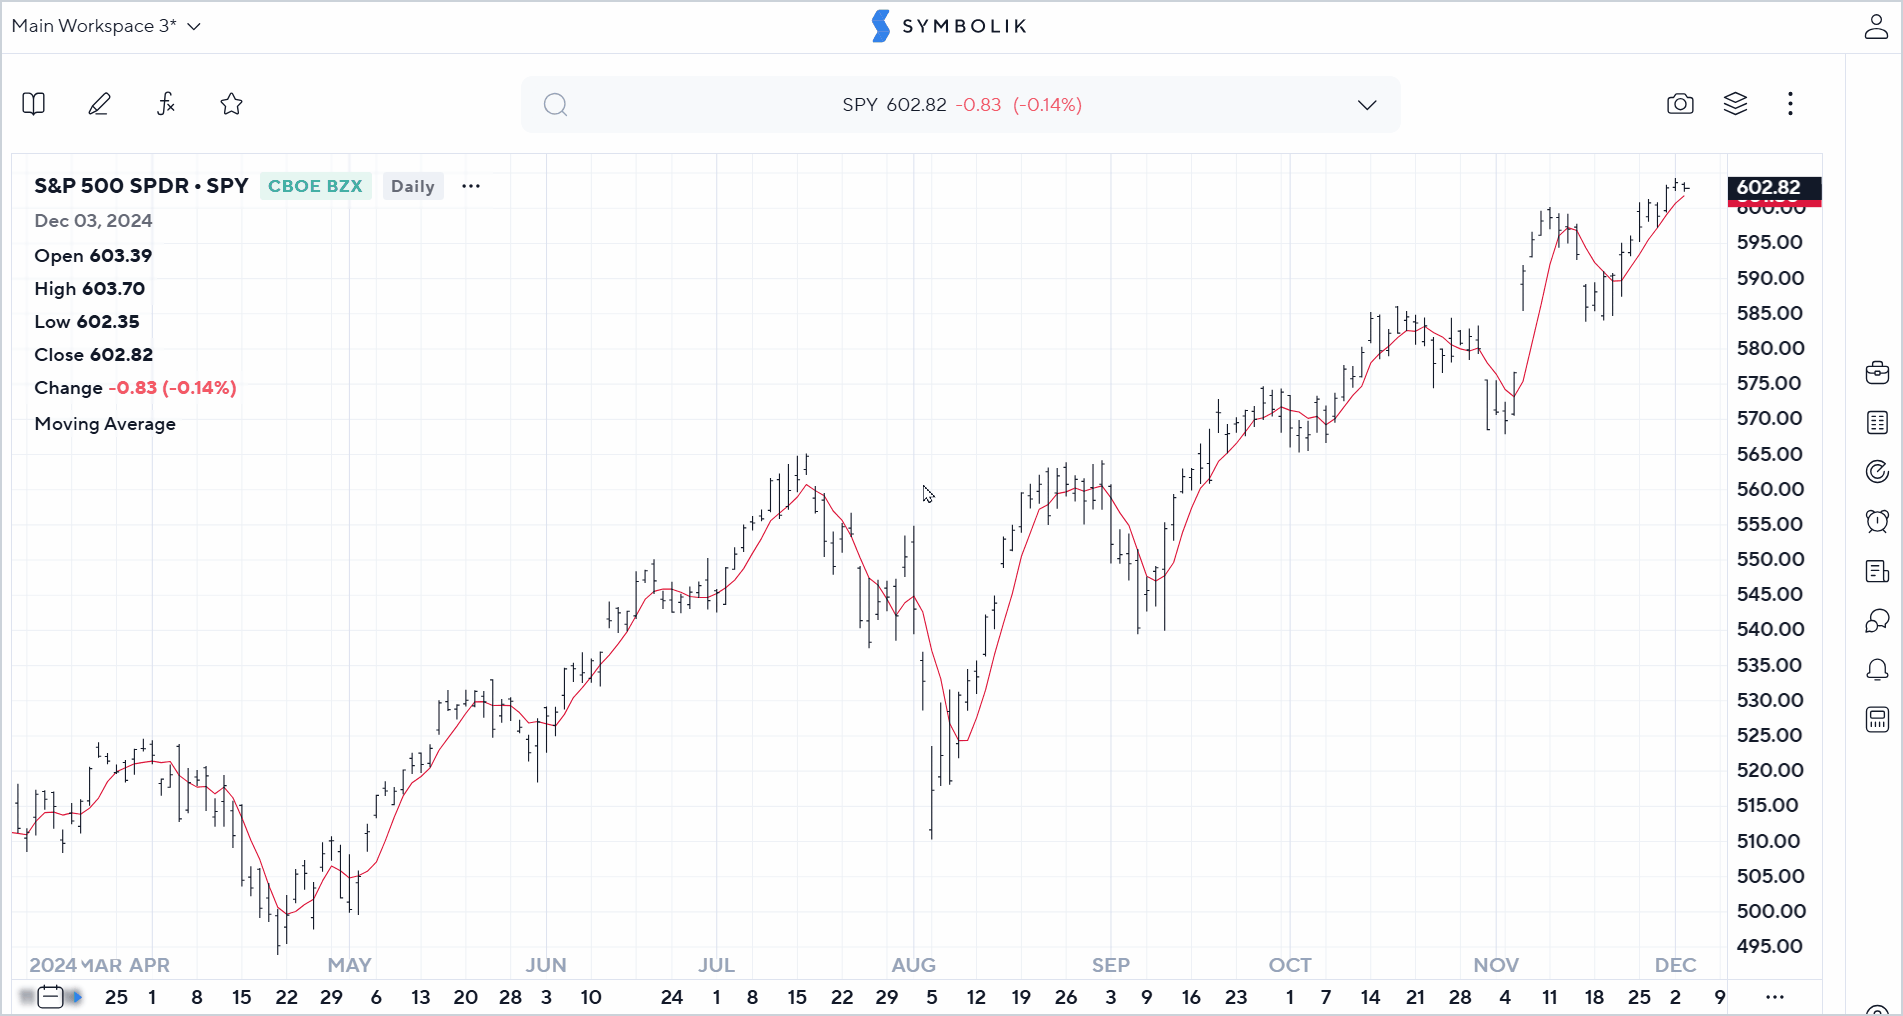This screenshot has width=1903, height=1016.
Task: Click the SPY symbol search field
Action: (x=961, y=105)
